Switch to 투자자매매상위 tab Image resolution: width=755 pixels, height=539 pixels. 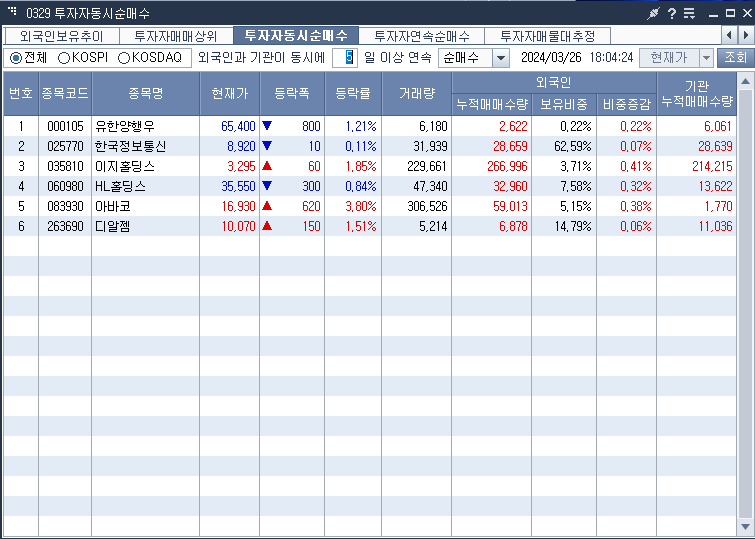[x=176, y=36]
